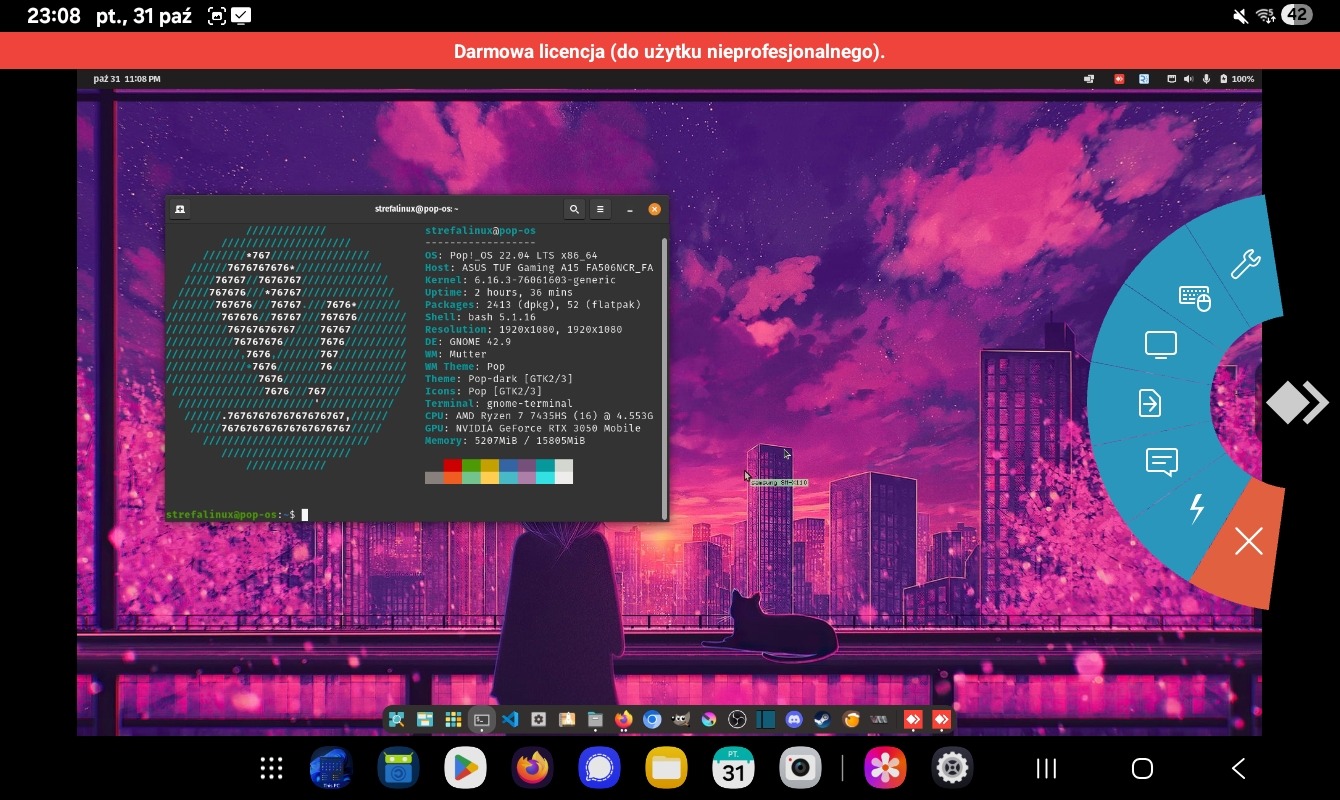The width and height of the screenshot is (1340, 800).
Task: Open Steam from the dock
Action: pyautogui.click(x=822, y=719)
